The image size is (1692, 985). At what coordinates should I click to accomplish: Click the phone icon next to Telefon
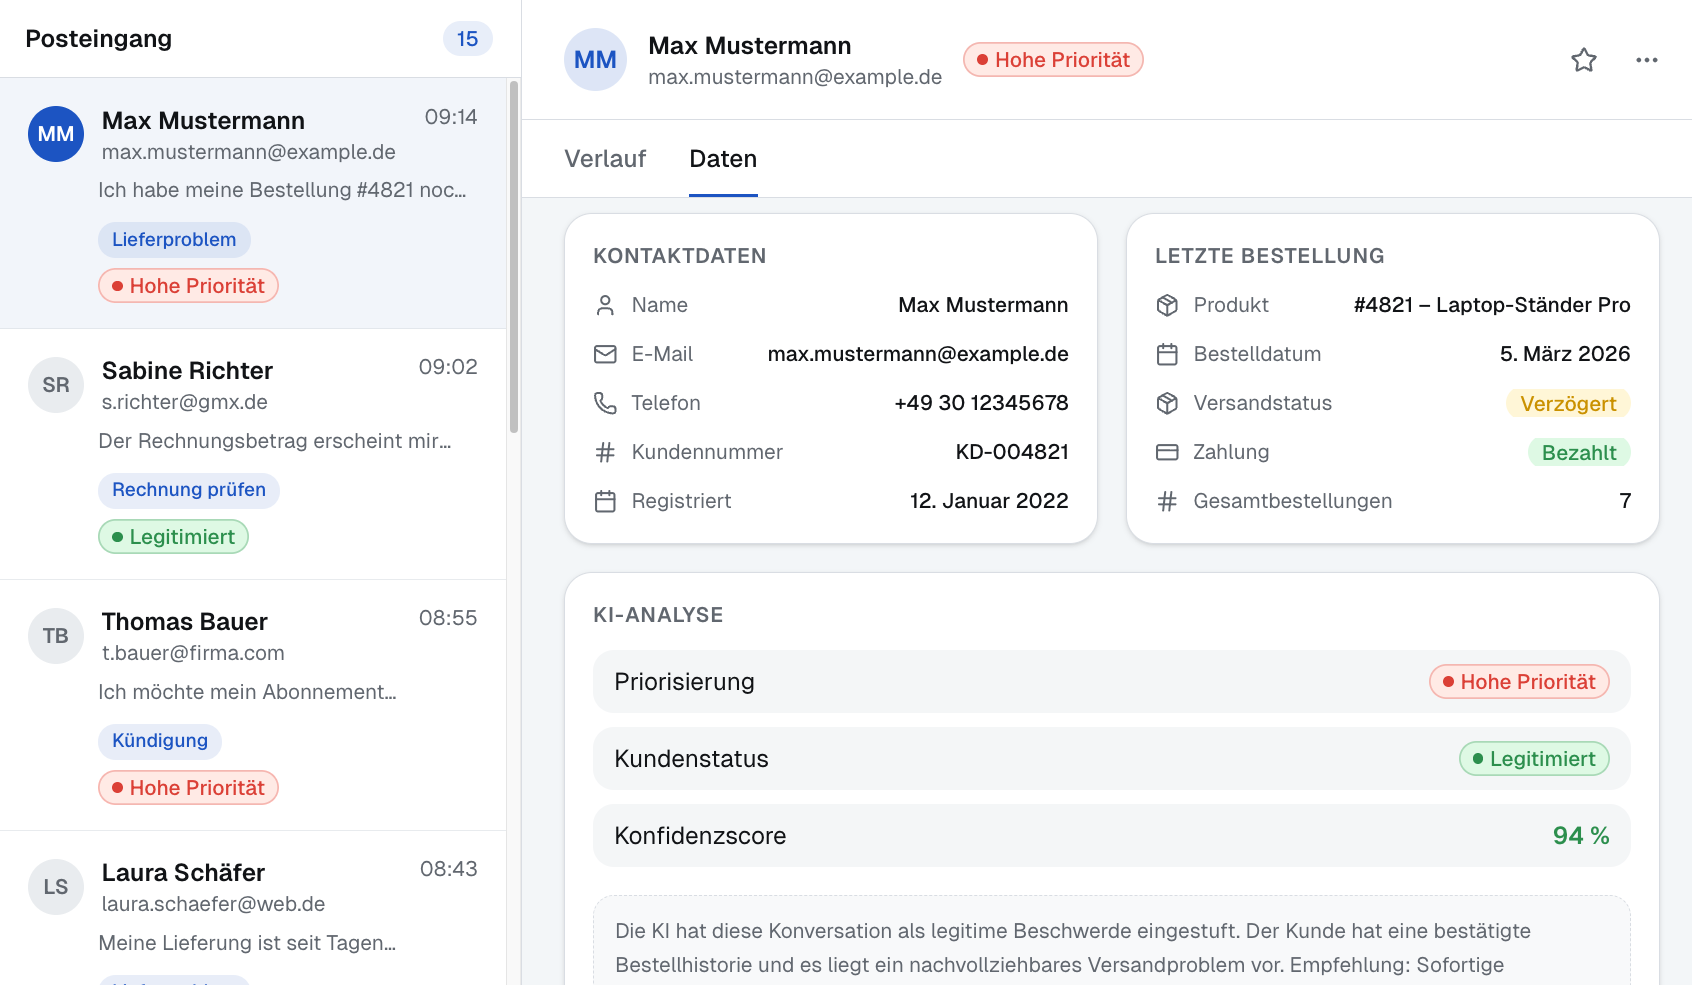606,402
